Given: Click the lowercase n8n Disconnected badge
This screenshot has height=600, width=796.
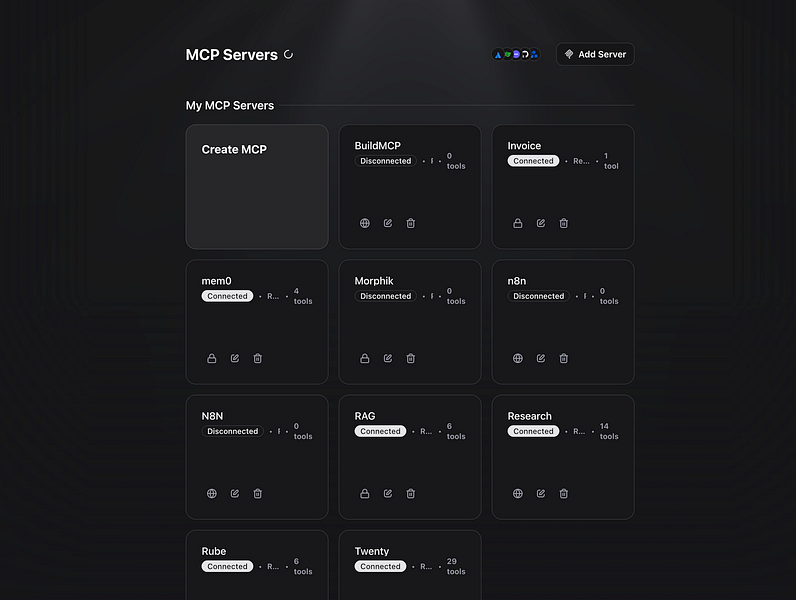Looking at the screenshot, I should point(539,296).
